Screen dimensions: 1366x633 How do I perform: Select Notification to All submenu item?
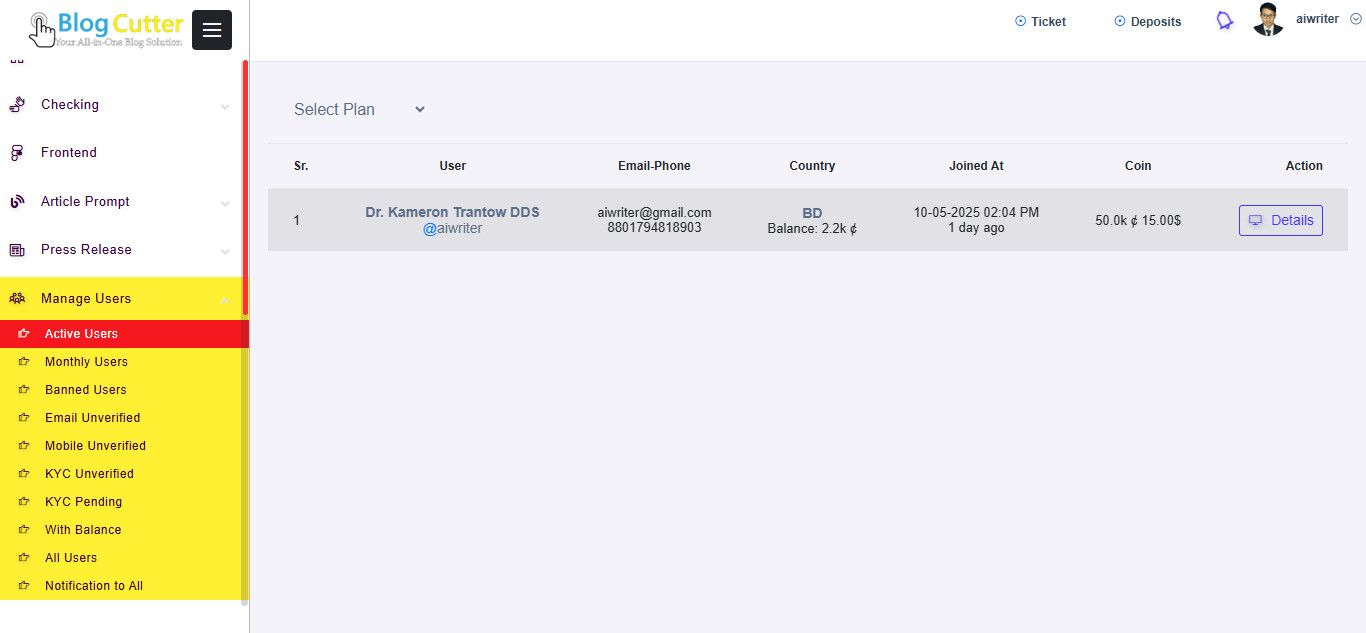click(122, 586)
